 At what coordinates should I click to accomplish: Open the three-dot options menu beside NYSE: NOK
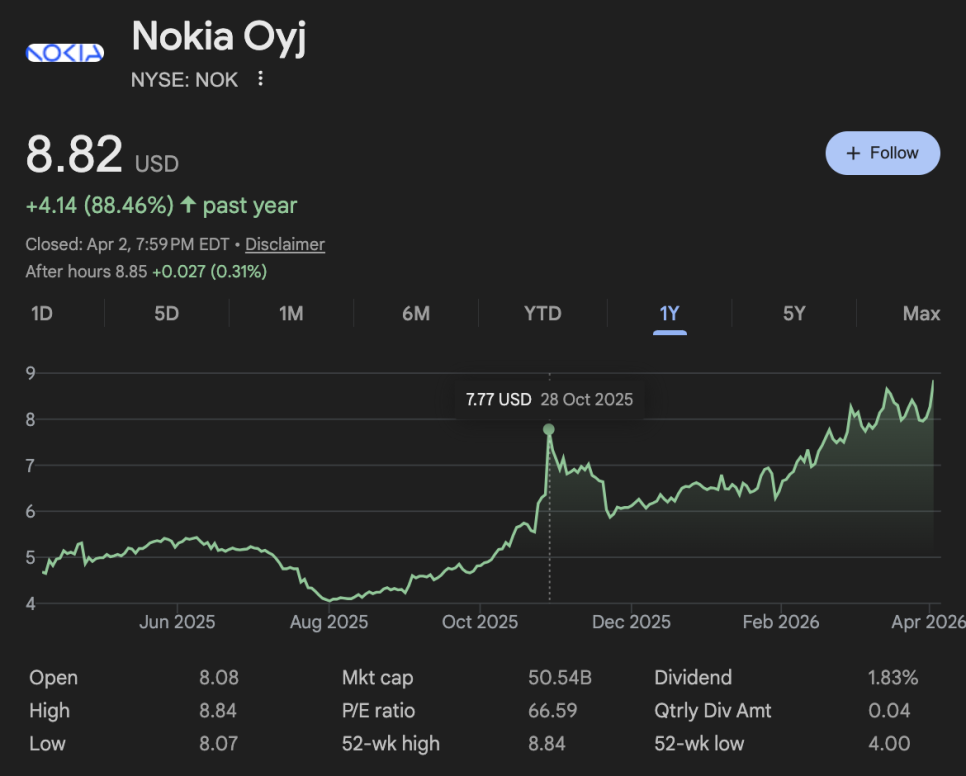tap(260, 79)
